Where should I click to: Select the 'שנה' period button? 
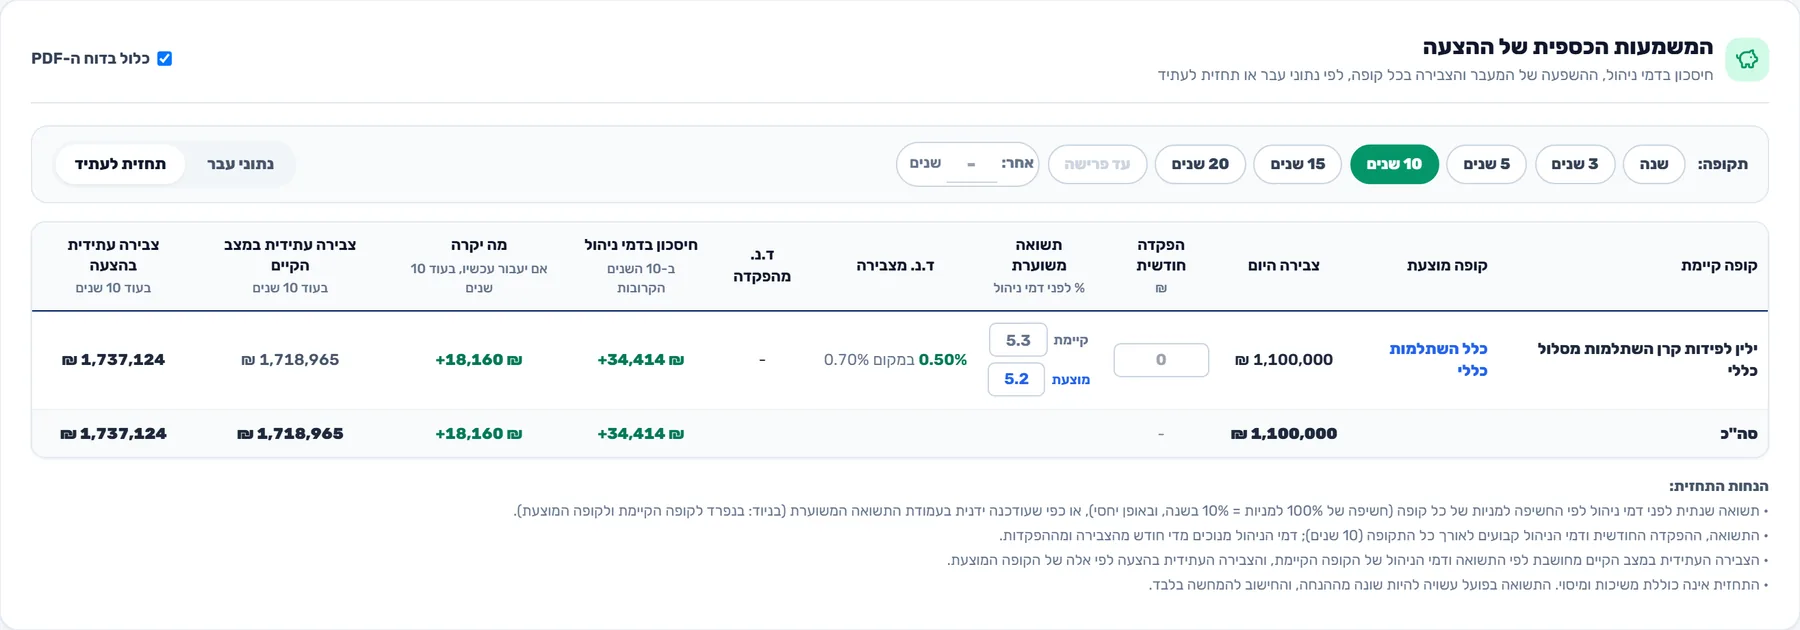point(1653,164)
